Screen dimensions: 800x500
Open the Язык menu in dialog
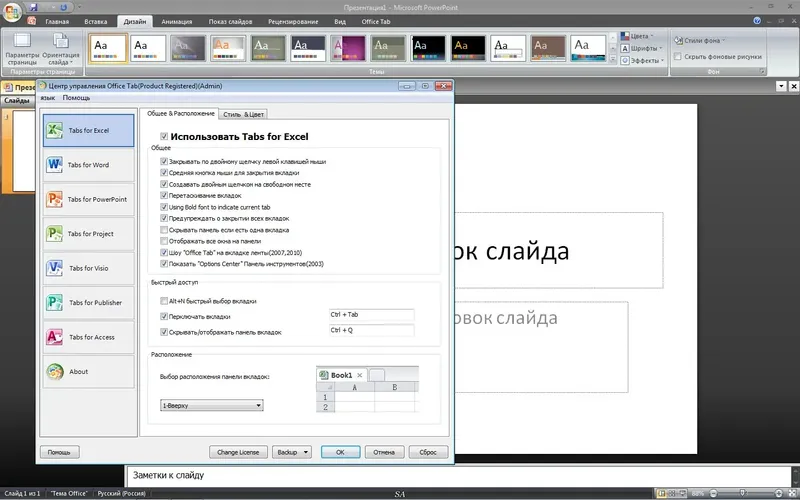tap(48, 97)
